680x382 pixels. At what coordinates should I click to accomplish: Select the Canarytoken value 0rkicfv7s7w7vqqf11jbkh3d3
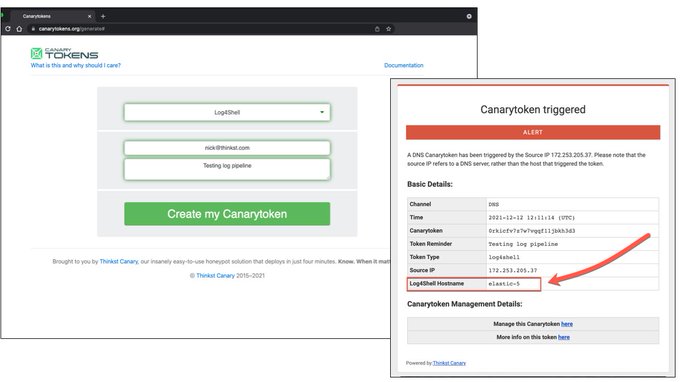pyautogui.click(x=532, y=231)
